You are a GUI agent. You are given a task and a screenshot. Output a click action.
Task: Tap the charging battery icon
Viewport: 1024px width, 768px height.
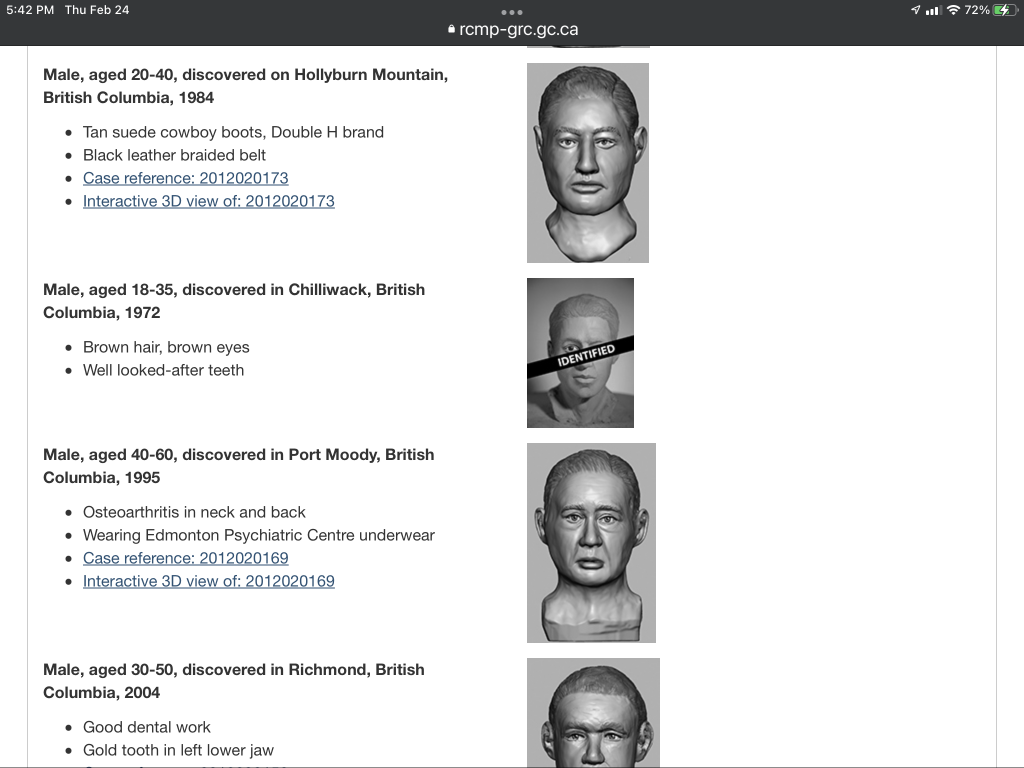pos(1005,10)
